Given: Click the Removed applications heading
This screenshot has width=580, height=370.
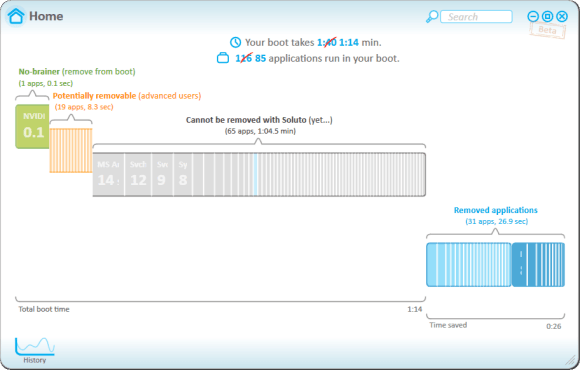Looking at the screenshot, I should point(496,210).
